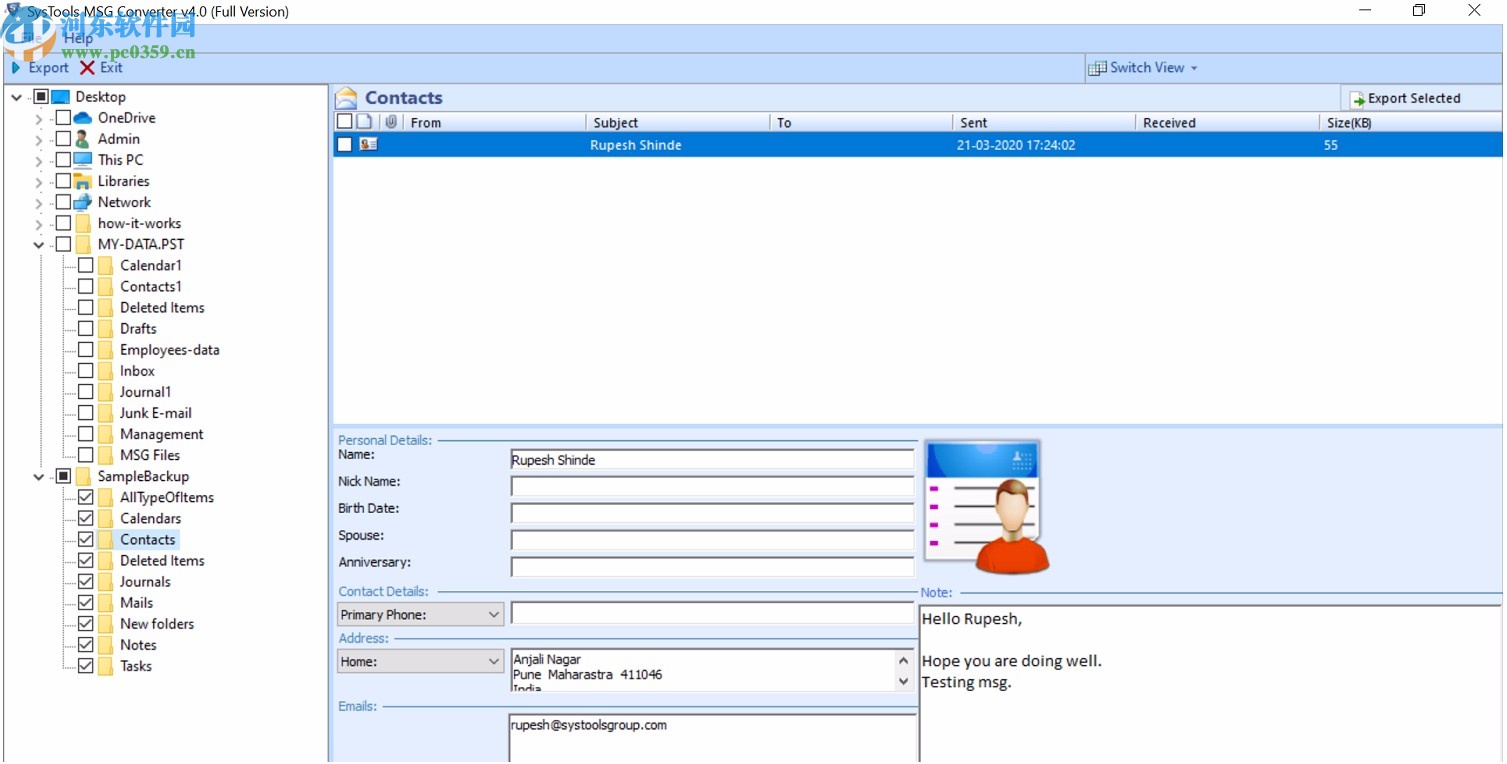The width and height of the screenshot is (1507, 764).
Task: Click the Switch View grid icon
Action: pyautogui.click(x=1100, y=67)
